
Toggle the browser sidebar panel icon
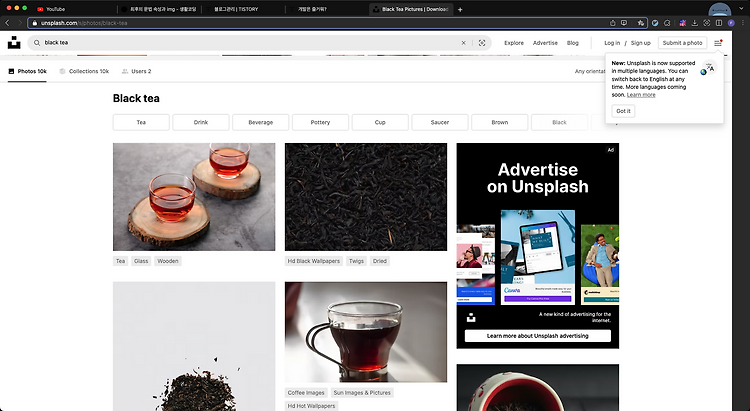(x=719, y=22)
